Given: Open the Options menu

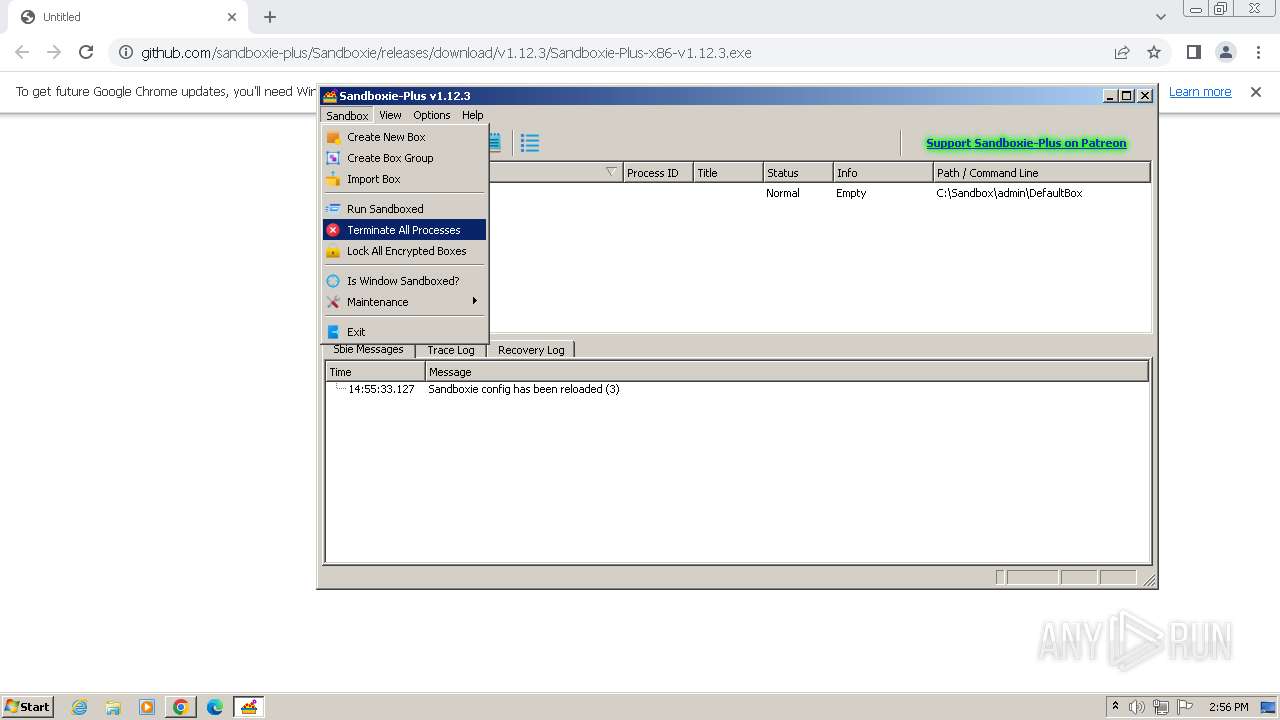Looking at the screenshot, I should pyautogui.click(x=432, y=115).
